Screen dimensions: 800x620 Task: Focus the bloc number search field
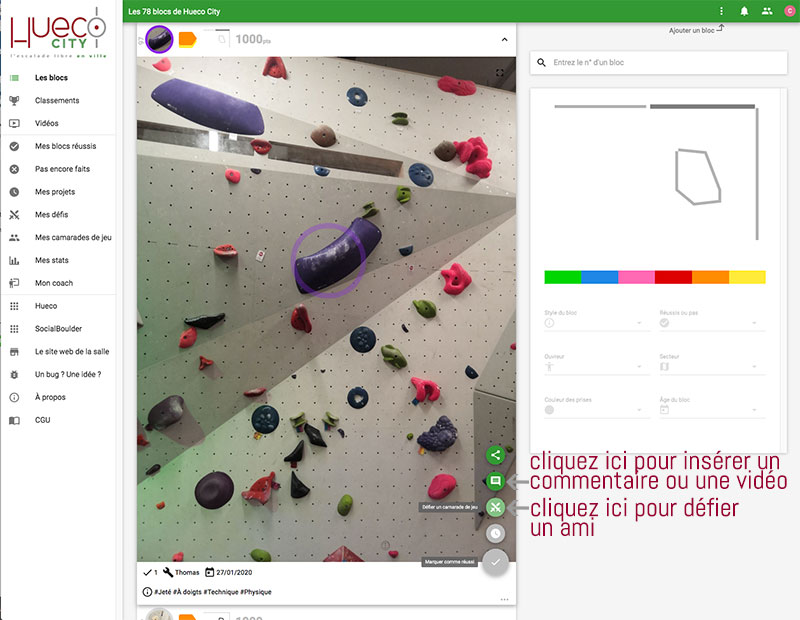point(658,63)
